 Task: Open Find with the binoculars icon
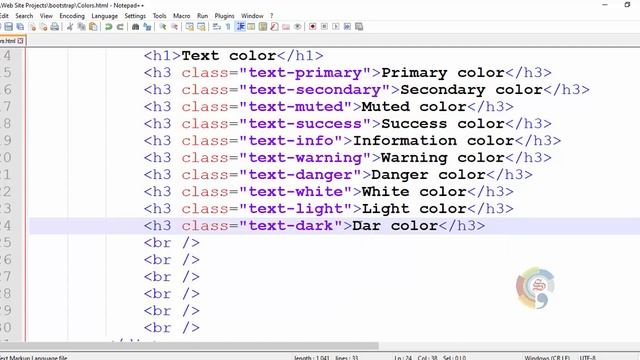pyautogui.click(x=136, y=27)
